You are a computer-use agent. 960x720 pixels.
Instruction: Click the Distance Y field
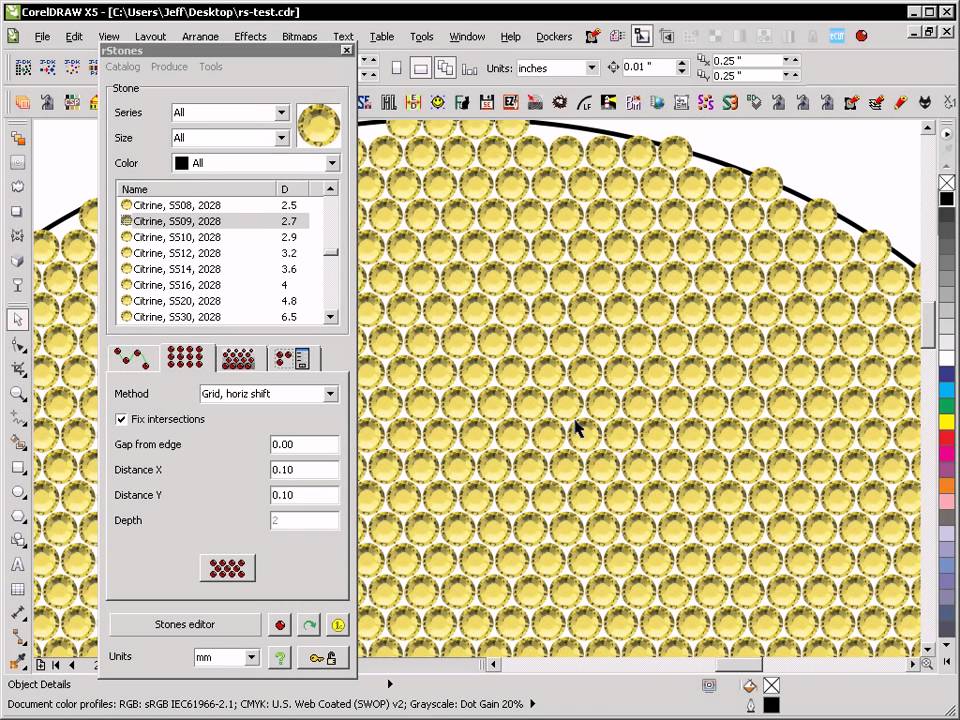click(x=304, y=495)
